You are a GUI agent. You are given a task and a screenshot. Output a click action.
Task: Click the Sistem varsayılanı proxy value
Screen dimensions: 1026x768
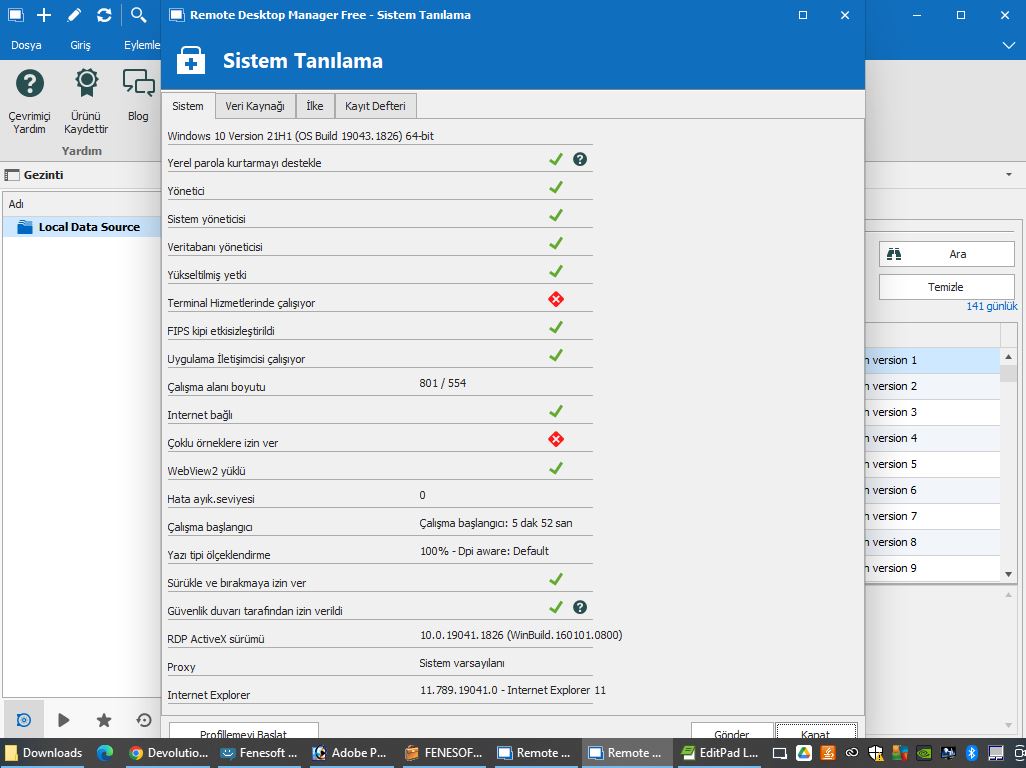point(462,663)
